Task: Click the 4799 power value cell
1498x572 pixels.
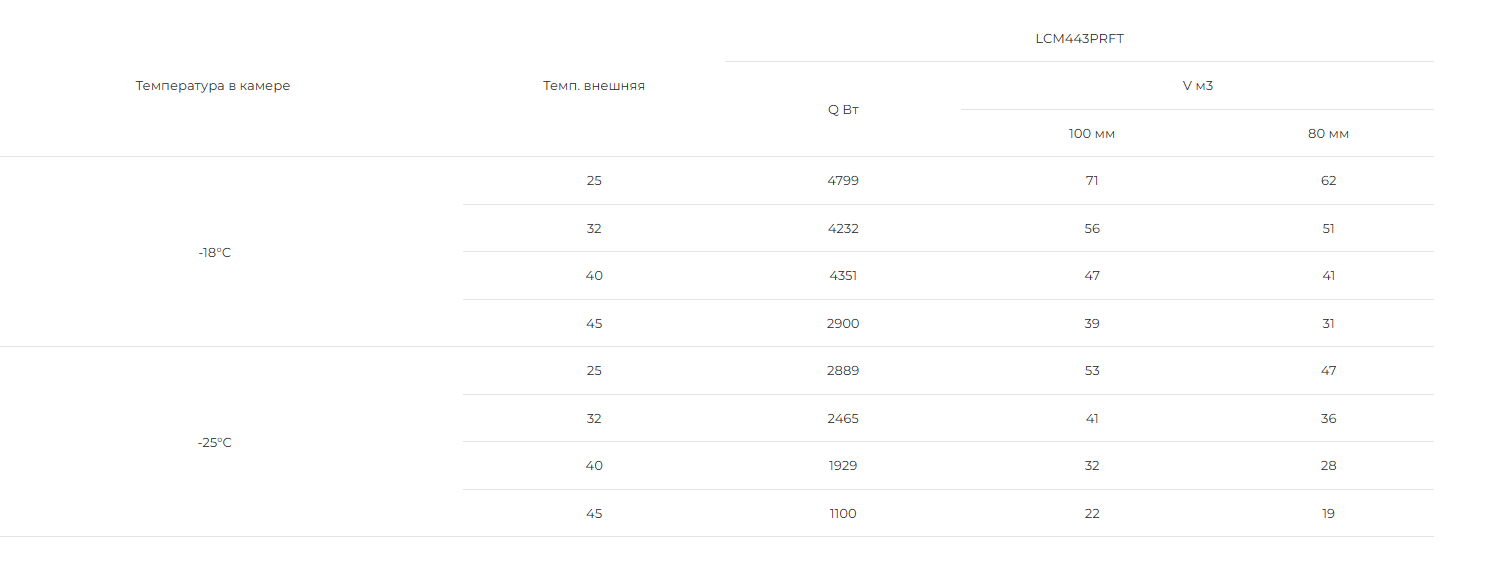Action: click(x=843, y=181)
